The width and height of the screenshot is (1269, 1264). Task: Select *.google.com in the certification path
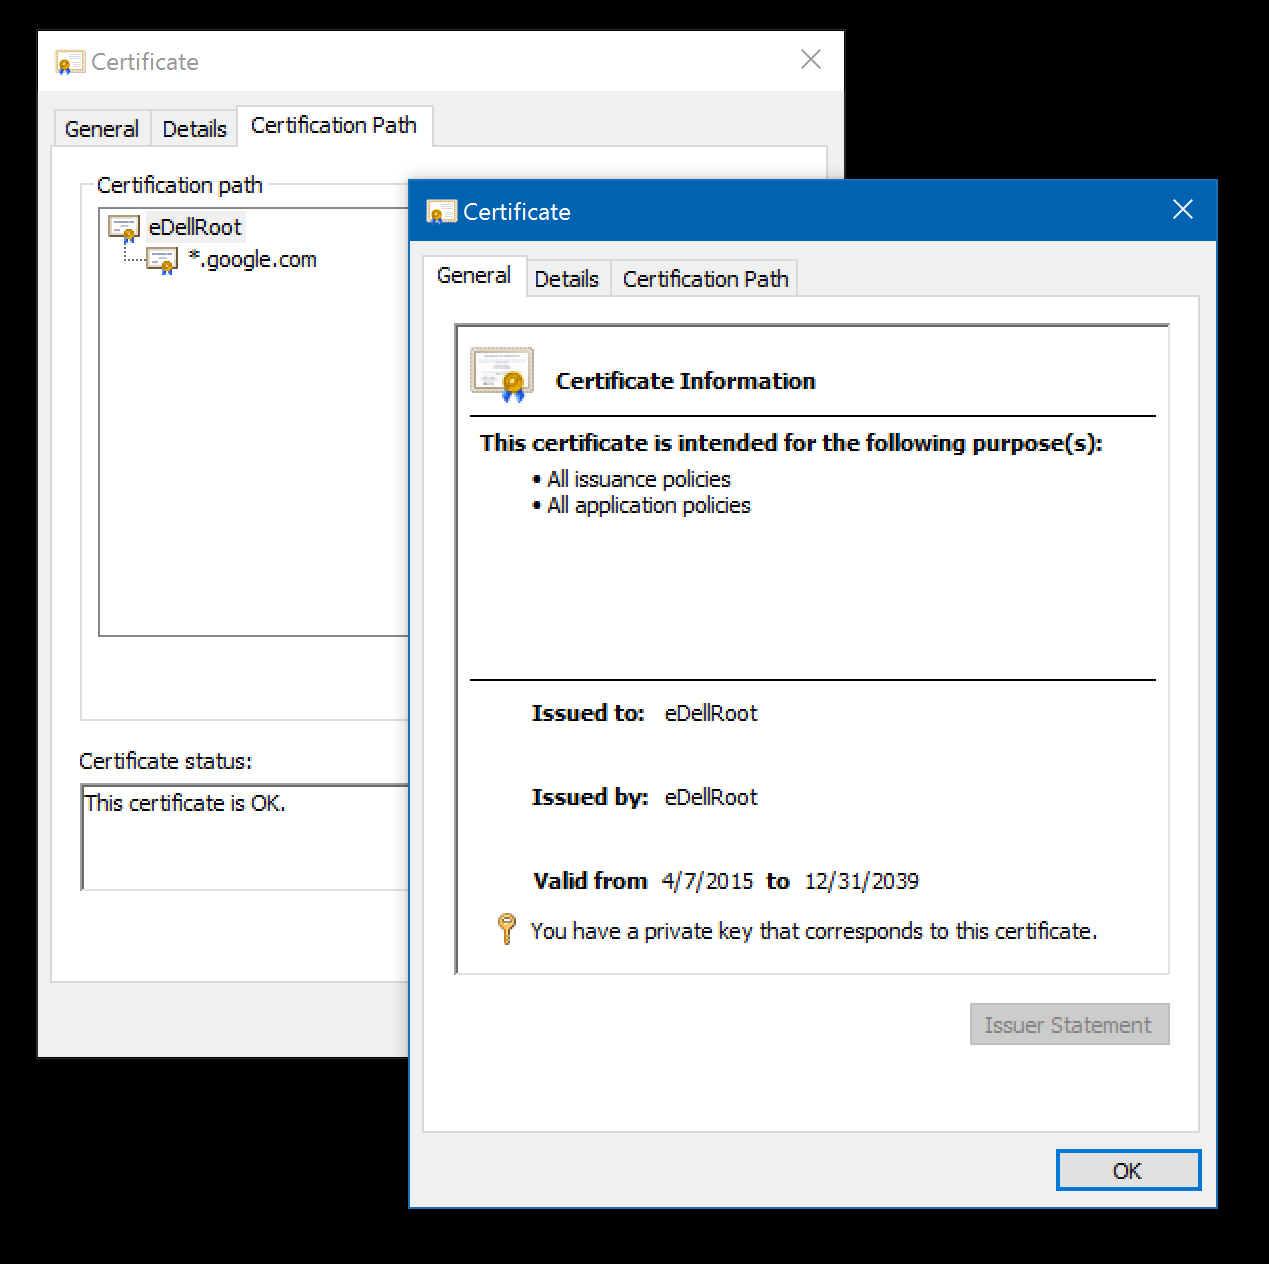252,260
